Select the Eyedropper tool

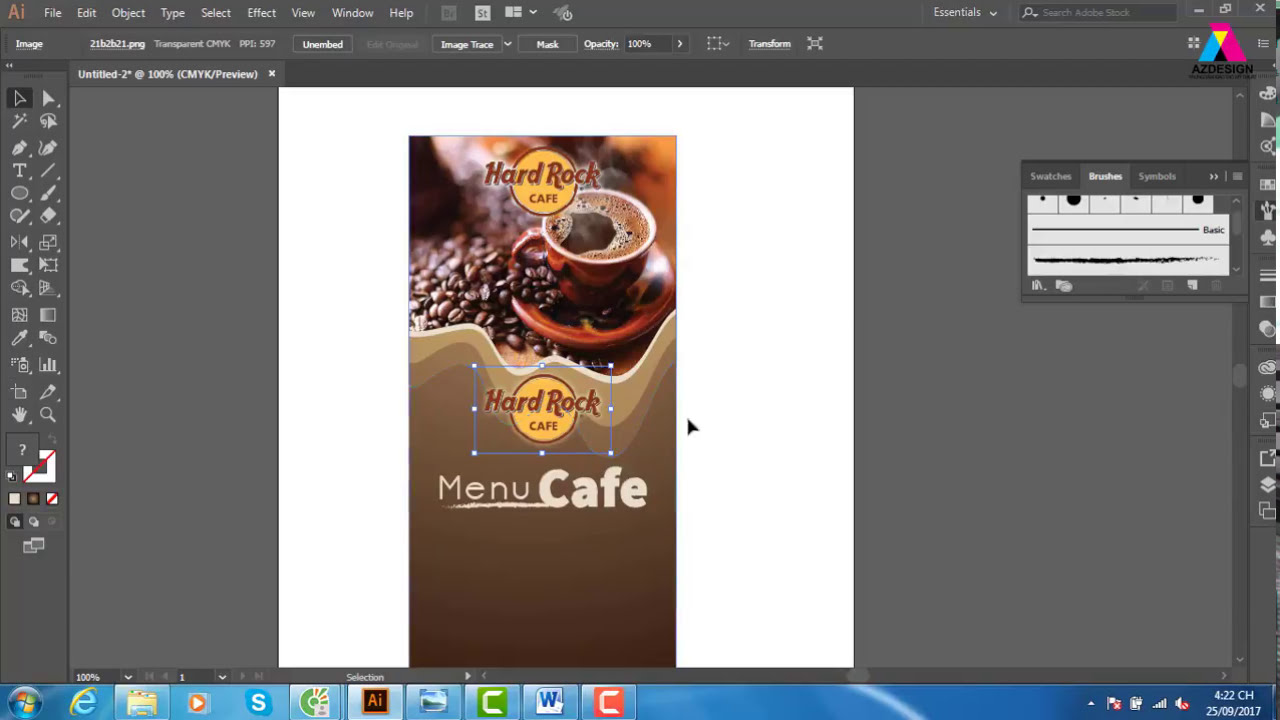(19, 340)
